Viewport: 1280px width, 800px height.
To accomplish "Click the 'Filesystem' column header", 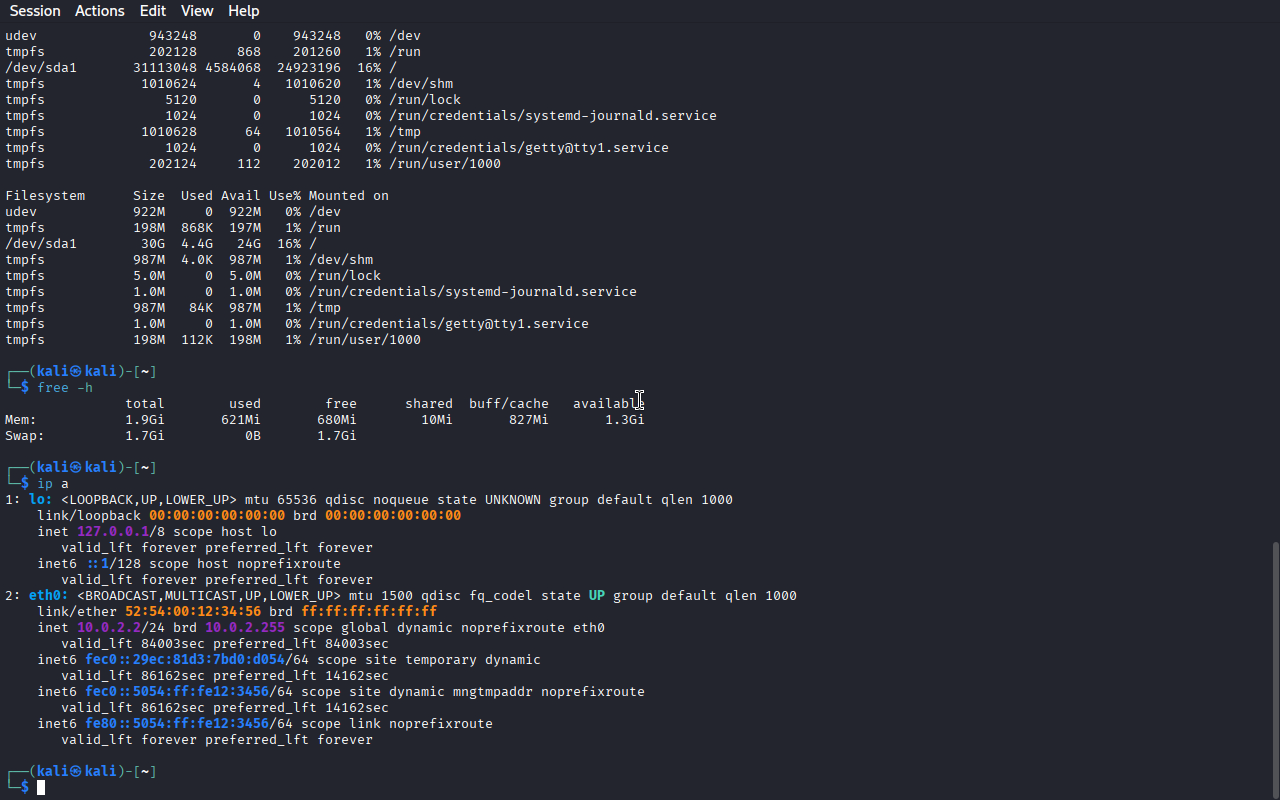I will point(45,196).
